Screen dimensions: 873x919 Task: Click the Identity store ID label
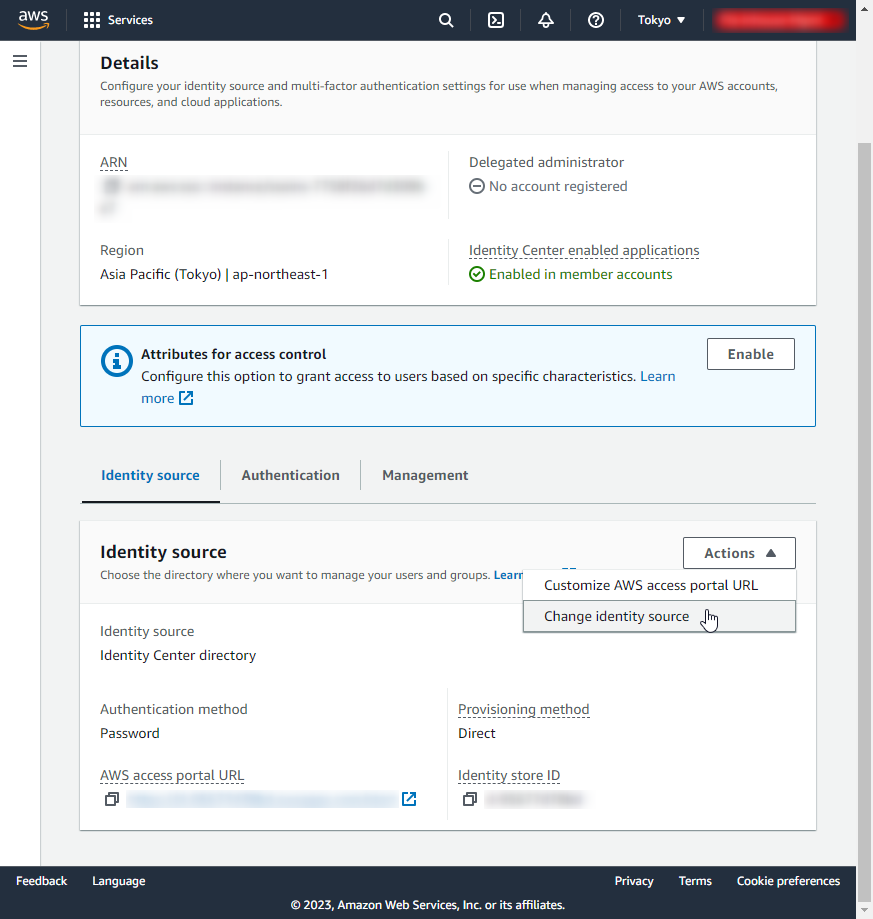click(509, 775)
